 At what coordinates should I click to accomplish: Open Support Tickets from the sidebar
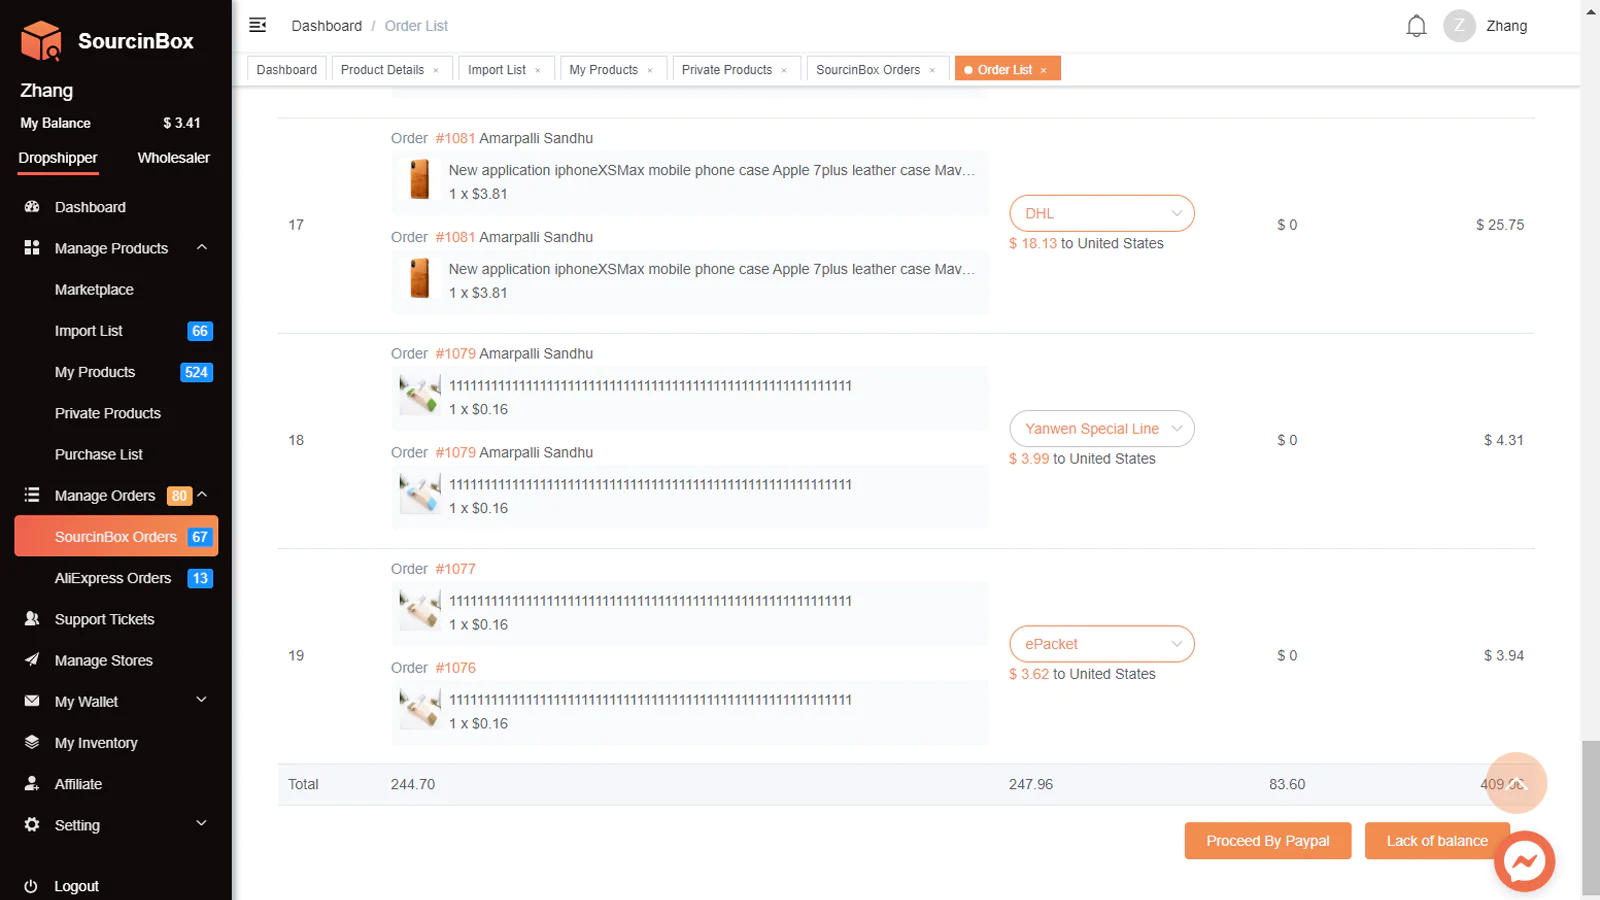(x=104, y=619)
